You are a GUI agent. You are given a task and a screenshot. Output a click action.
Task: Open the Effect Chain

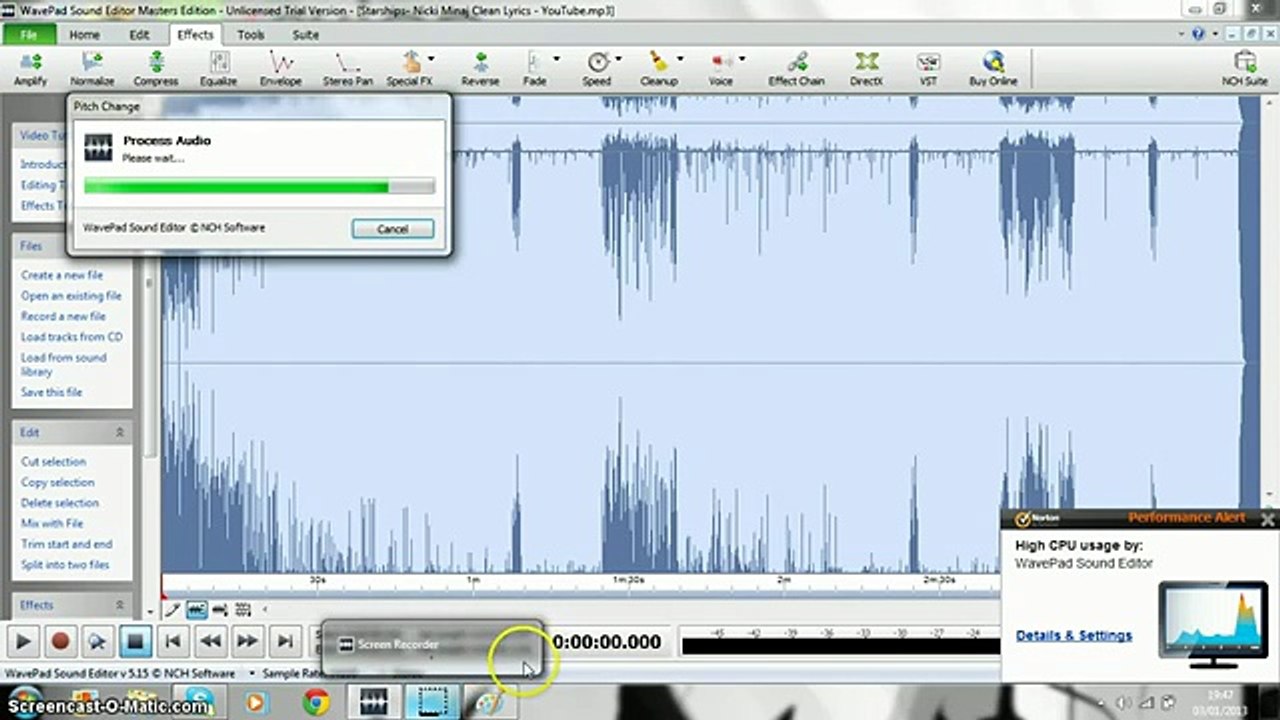coord(797,68)
